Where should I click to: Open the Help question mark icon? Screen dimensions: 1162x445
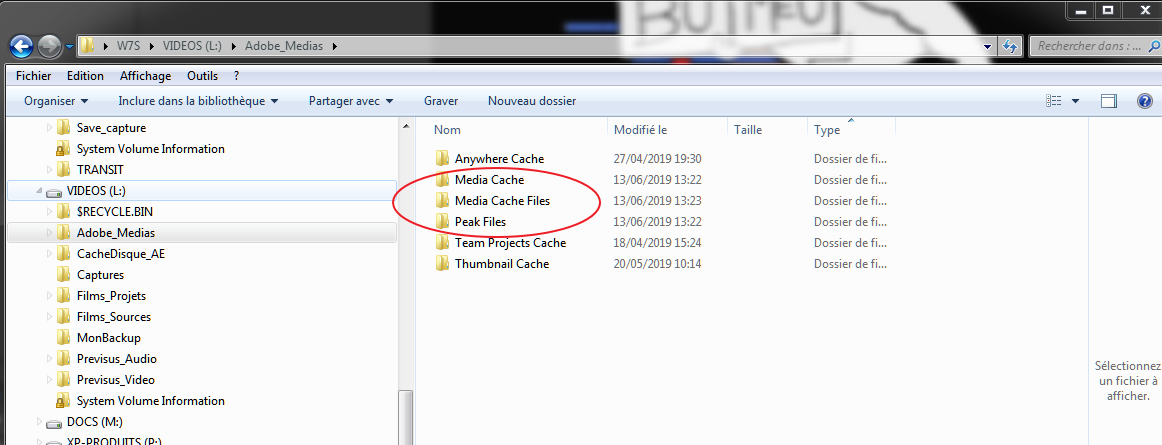1144,101
